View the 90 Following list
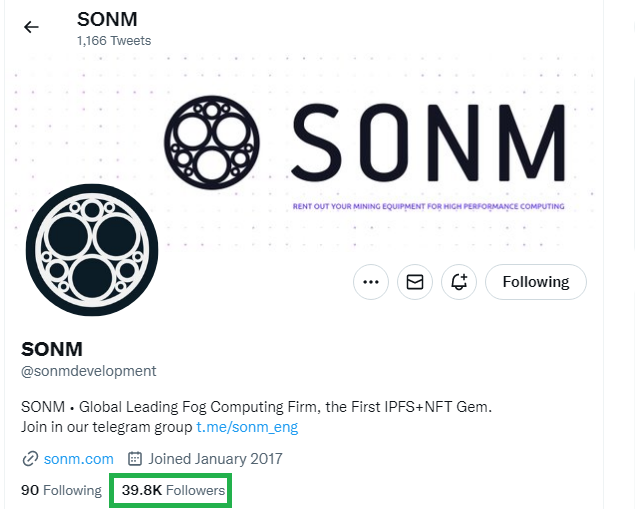 [61, 490]
